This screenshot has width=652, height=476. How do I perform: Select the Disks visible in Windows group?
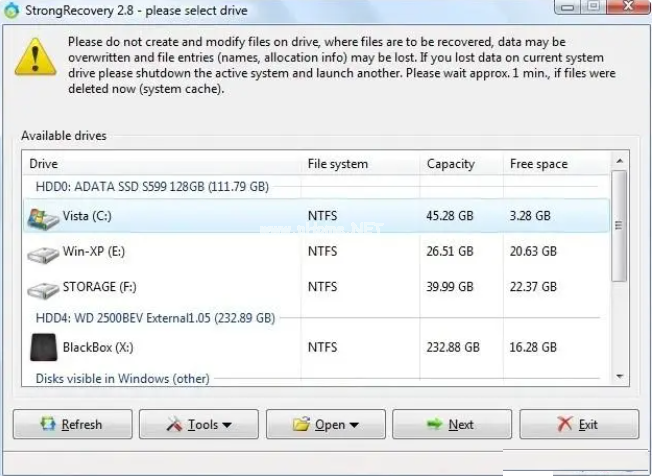click(122, 379)
